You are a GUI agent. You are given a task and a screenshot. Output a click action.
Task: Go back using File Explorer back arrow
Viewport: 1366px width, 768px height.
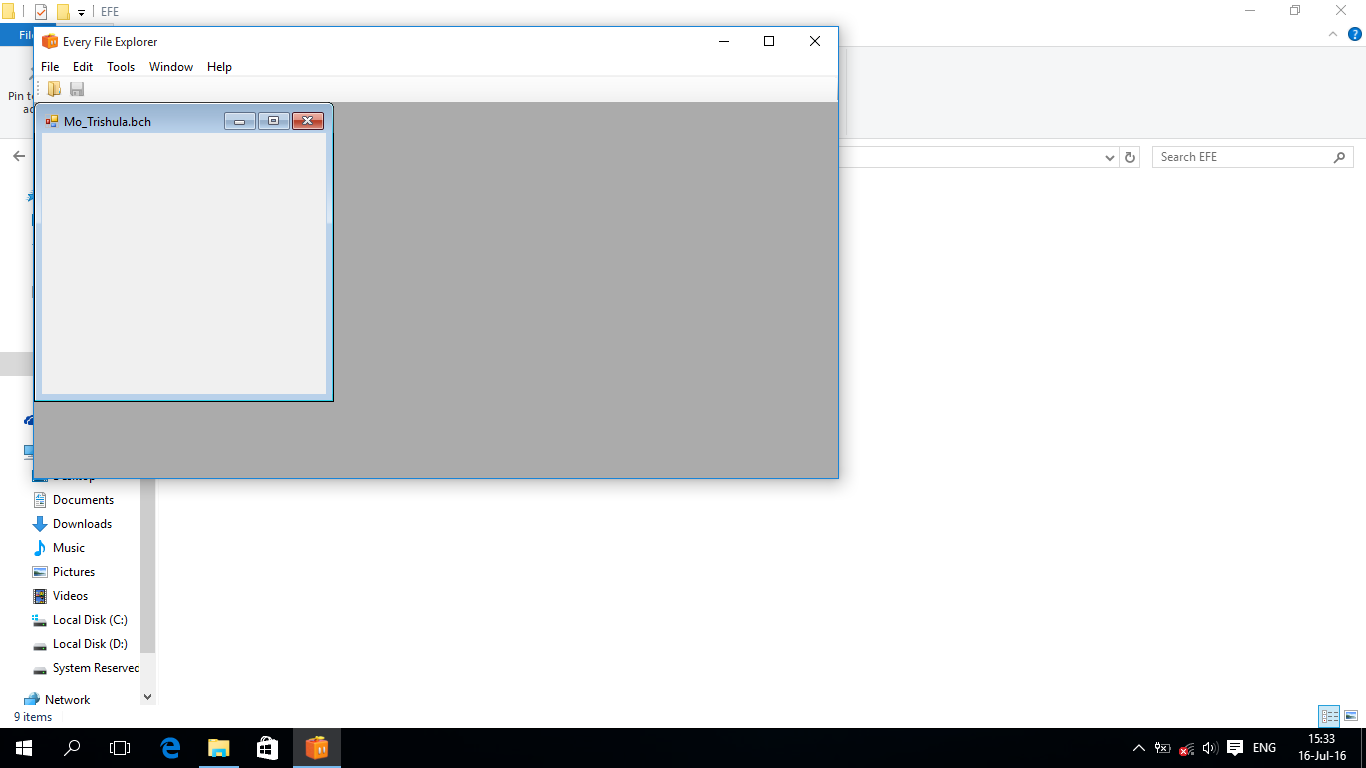(18, 156)
